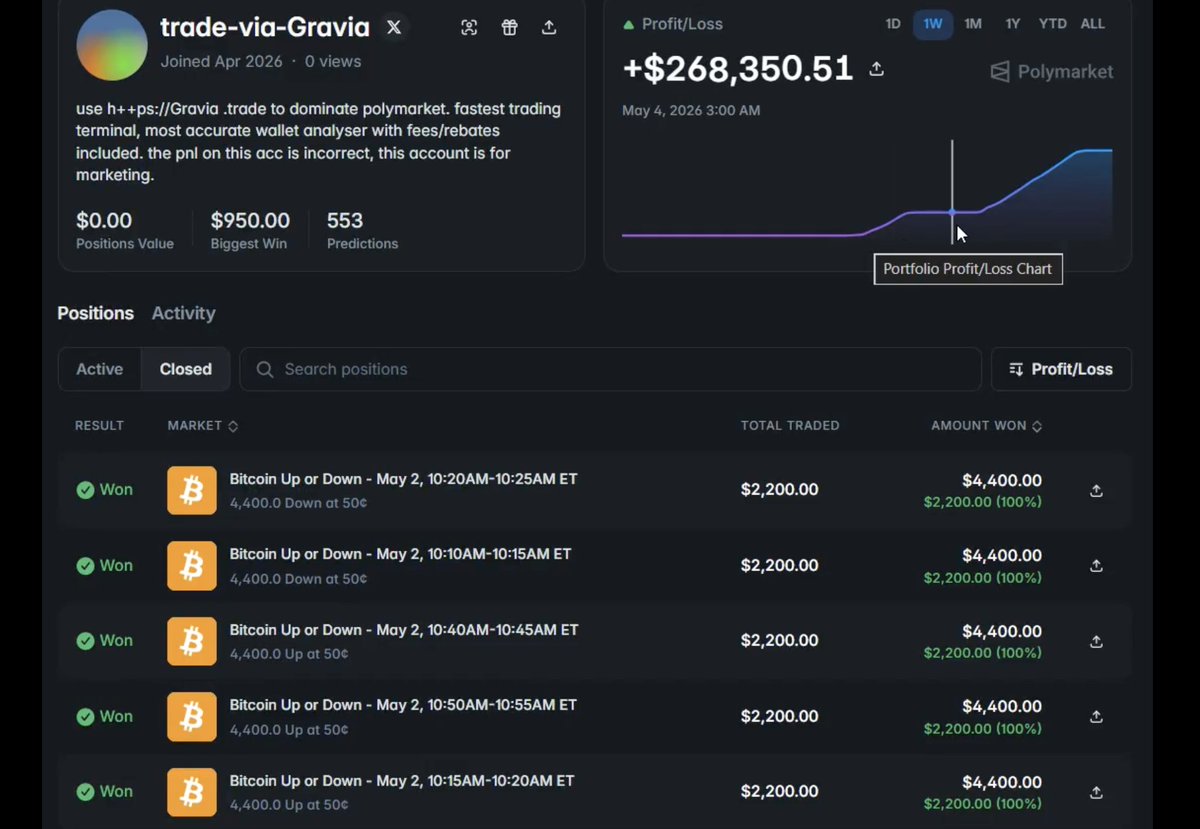Click the share icon in profile header
The height and width of the screenshot is (829, 1200).
(x=549, y=28)
